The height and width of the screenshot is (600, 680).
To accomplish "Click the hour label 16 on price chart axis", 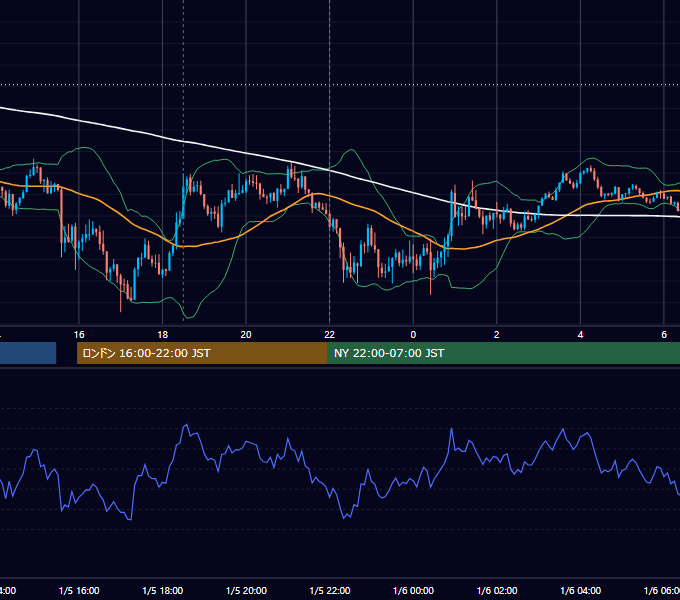I will (x=79, y=335).
